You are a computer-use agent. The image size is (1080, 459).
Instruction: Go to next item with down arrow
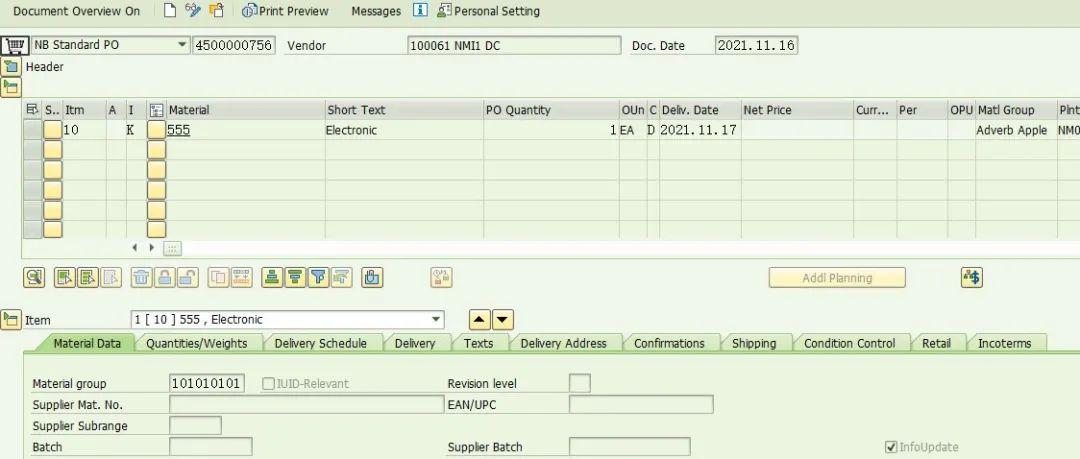[503, 320]
